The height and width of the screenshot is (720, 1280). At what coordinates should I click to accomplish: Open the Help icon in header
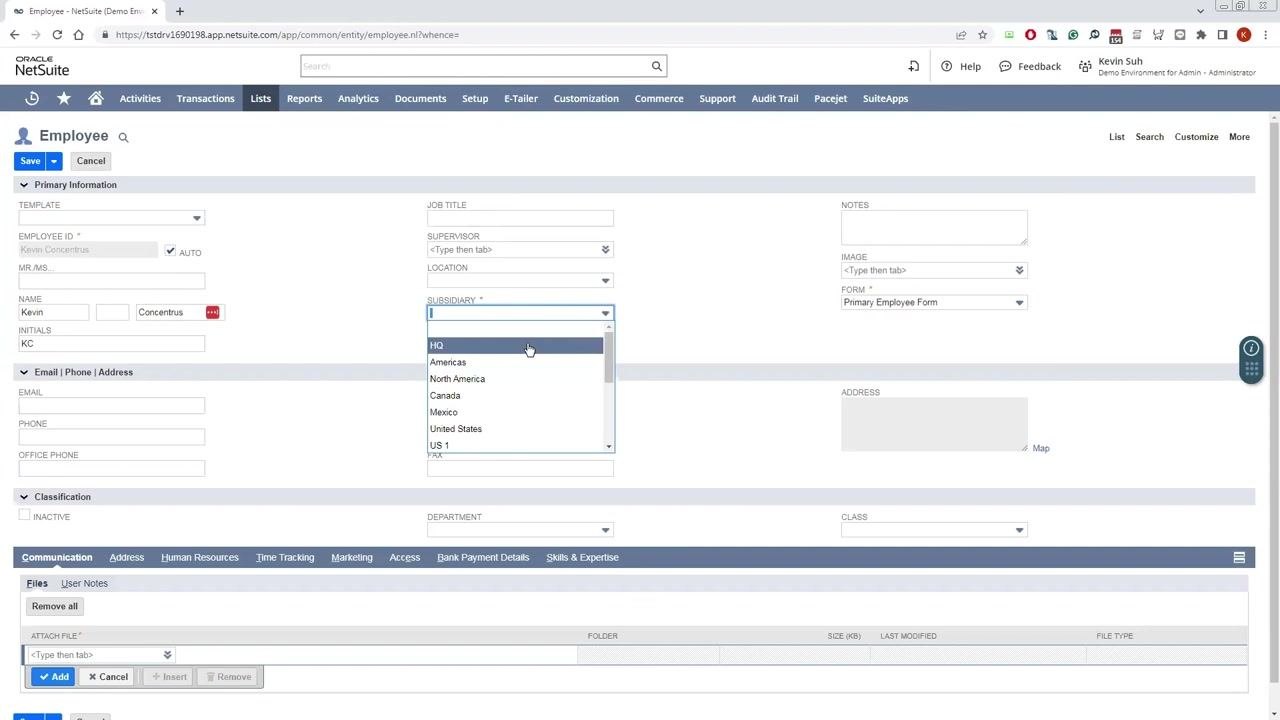[x=947, y=66]
